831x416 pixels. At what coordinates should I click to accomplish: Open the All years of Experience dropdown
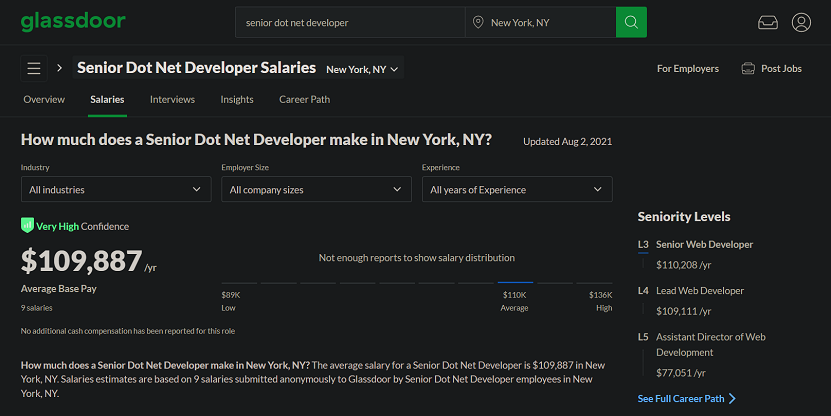[517, 189]
